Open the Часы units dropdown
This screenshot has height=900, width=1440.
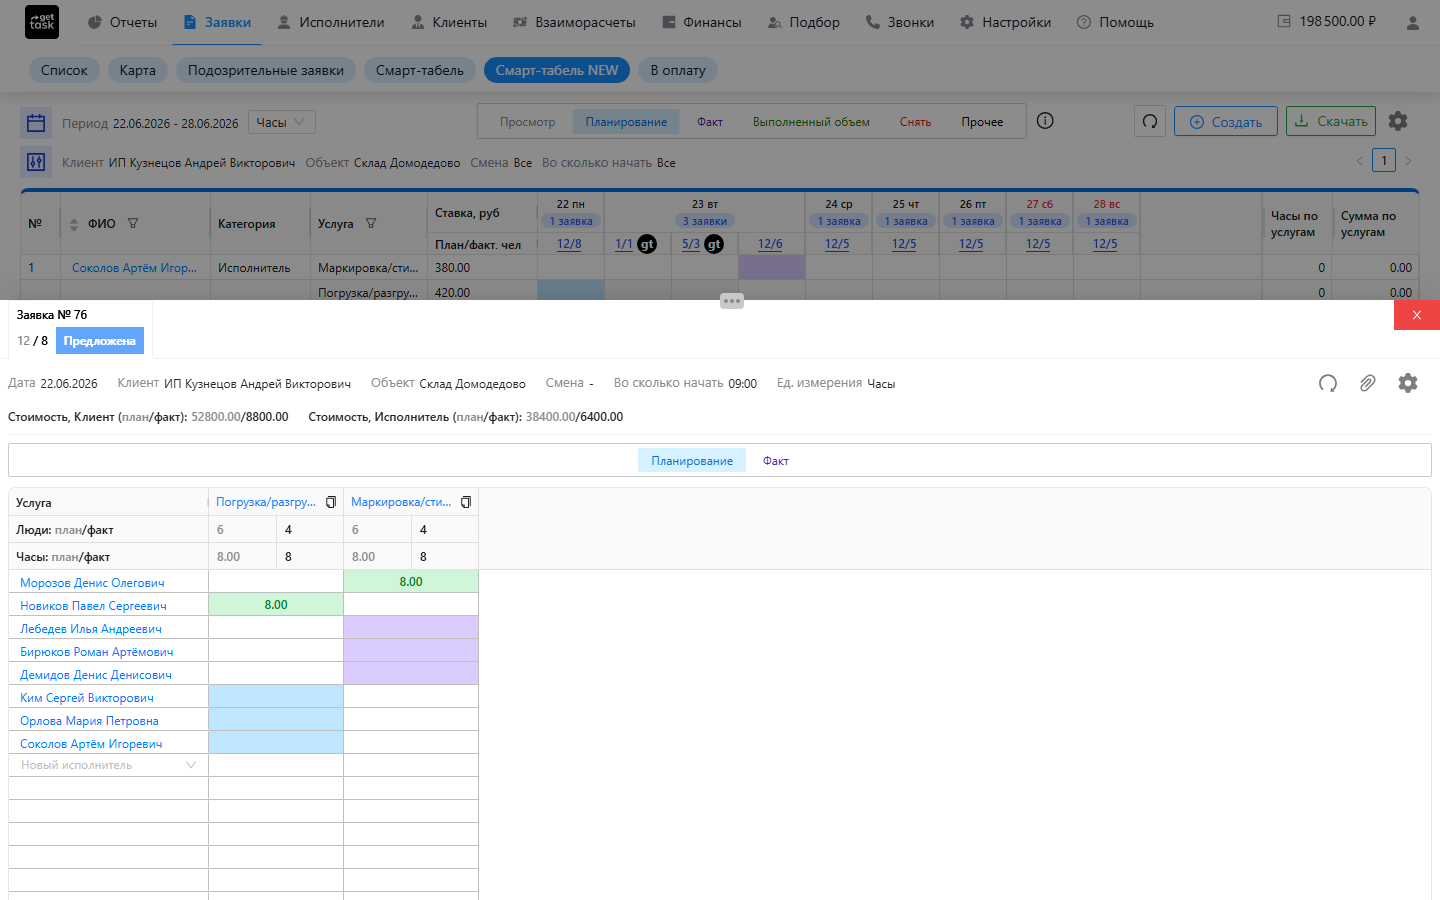pos(282,122)
